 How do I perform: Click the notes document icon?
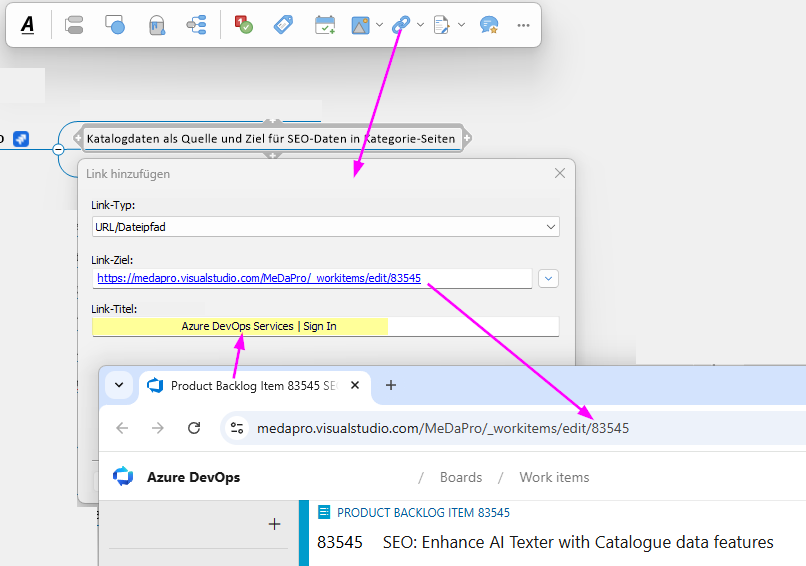[x=442, y=25]
